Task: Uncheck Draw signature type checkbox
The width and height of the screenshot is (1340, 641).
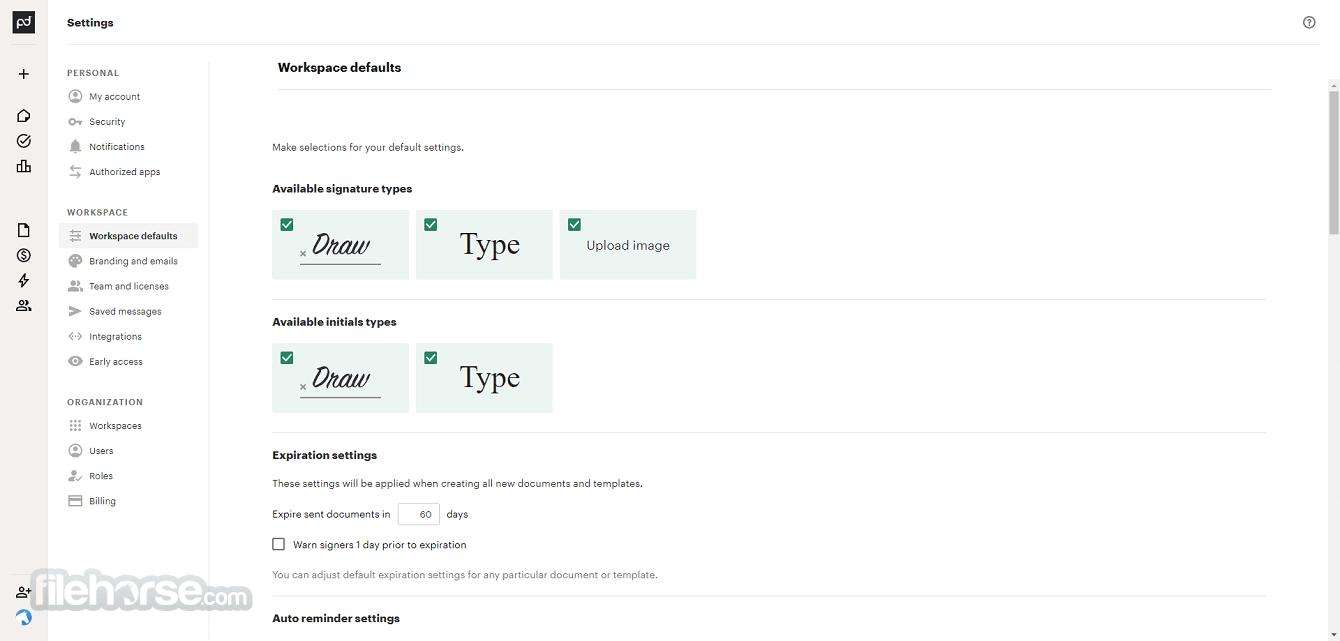Action: coord(287,224)
